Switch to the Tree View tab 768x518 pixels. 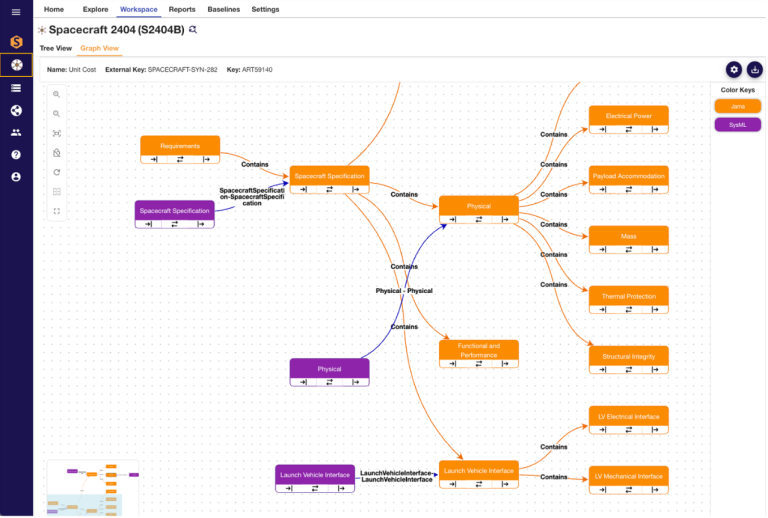pyautogui.click(x=56, y=48)
